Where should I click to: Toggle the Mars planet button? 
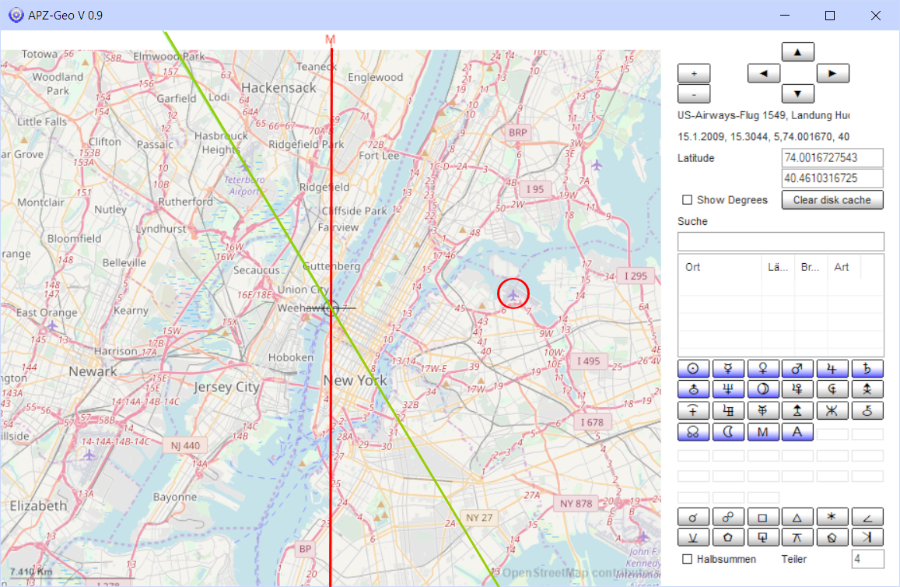point(798,369)
